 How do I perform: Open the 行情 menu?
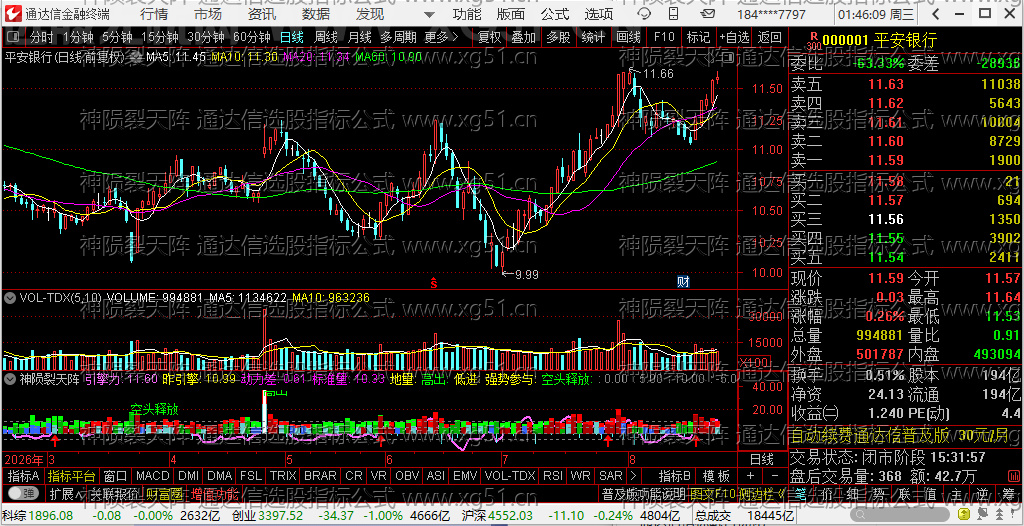coord(153,14)
